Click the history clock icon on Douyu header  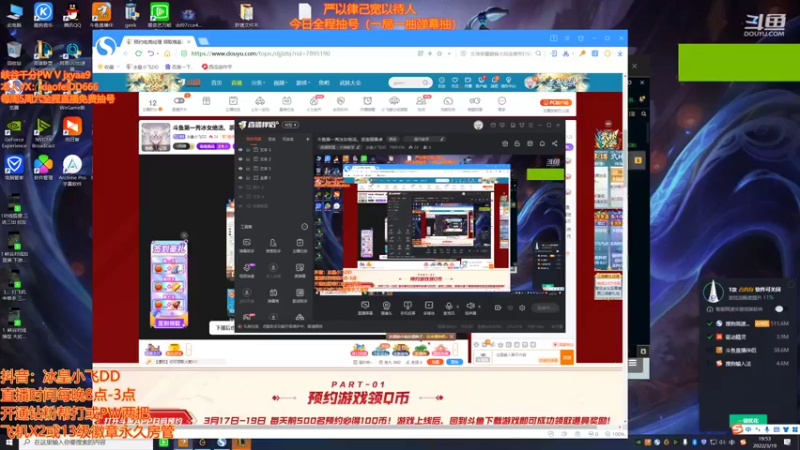coord(441,81)
